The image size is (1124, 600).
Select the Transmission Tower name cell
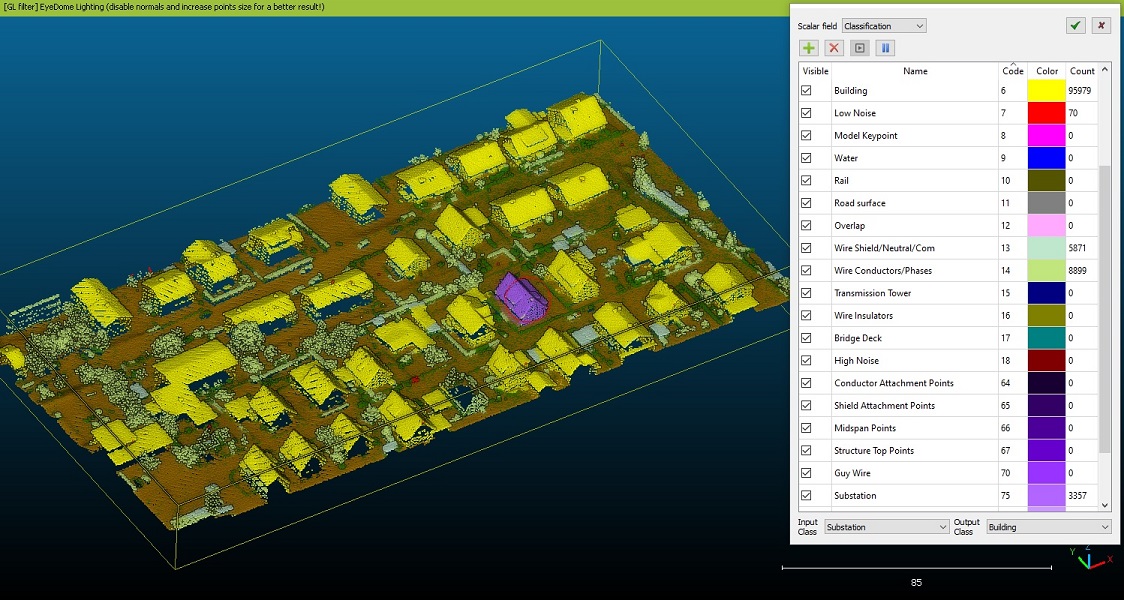[x=915, y=293]
